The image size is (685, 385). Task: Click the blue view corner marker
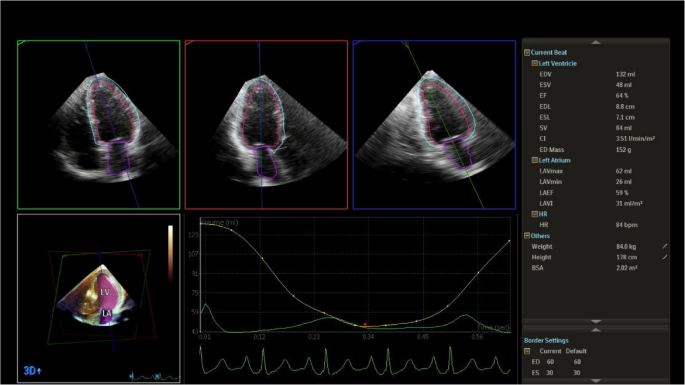tap(357, 42)
